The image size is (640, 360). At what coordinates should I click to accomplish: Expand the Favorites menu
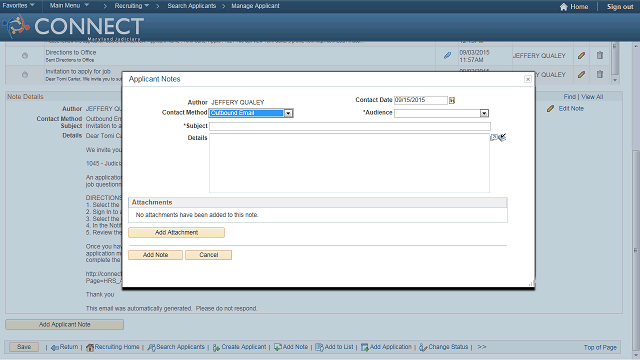coord(18,6)
